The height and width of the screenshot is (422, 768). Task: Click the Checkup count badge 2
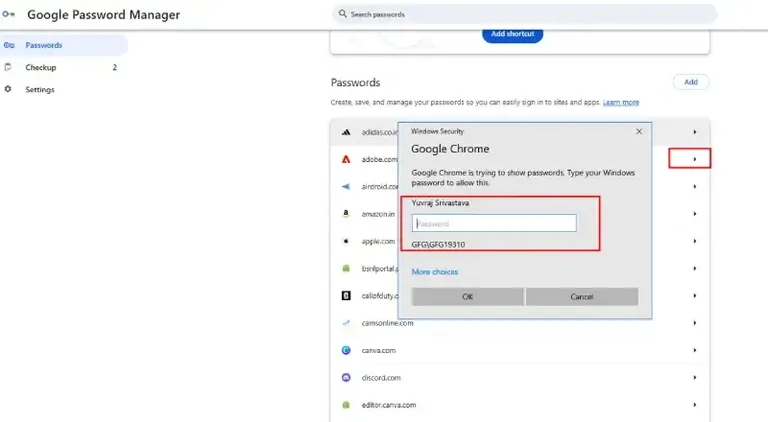[x=115, y=67]
